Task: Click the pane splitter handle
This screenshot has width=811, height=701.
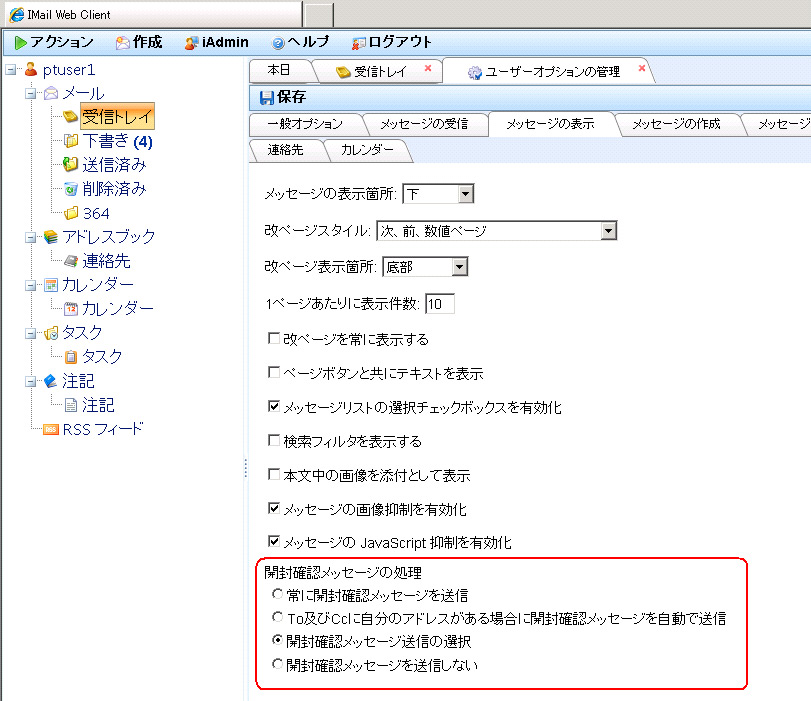Action: pos(245,469)
